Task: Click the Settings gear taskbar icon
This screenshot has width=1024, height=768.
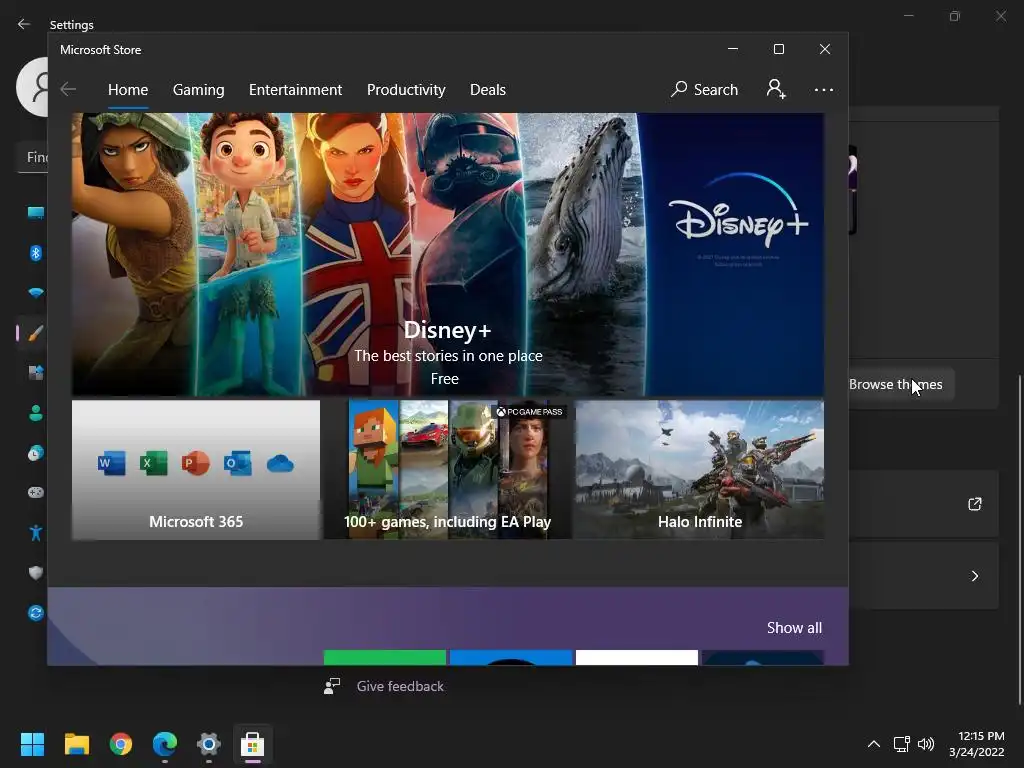Action: tap(209, 744)
